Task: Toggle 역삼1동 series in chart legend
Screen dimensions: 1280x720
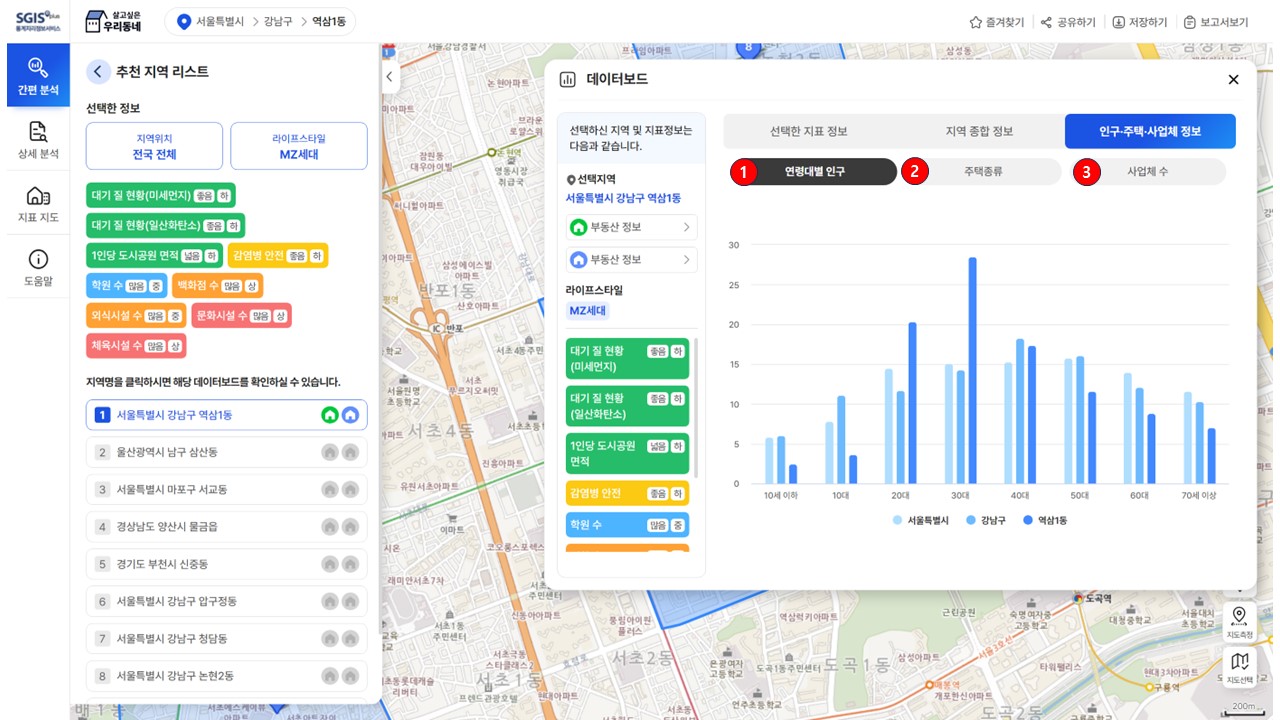Action: point(1044,520)
